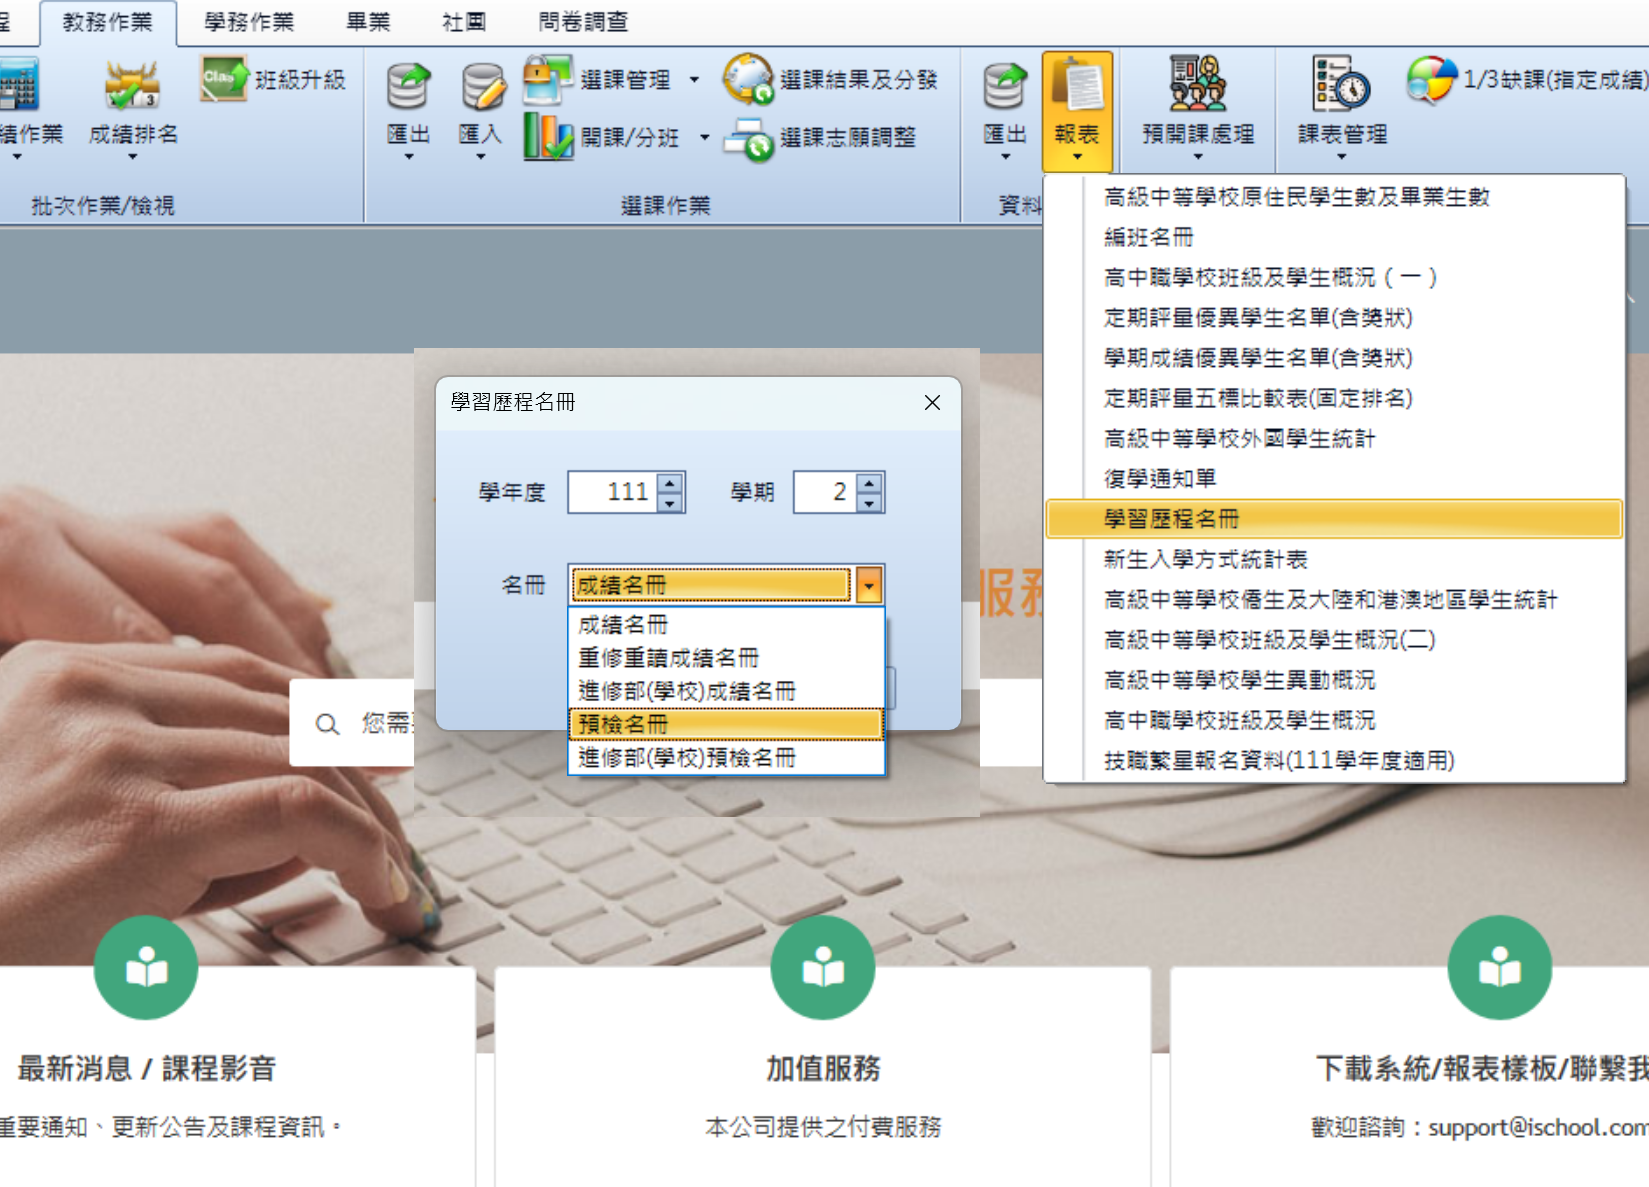Click the 課表管理 checklist clock icon
This screenshot has width=1649, height=1187.
[1341, 83]
